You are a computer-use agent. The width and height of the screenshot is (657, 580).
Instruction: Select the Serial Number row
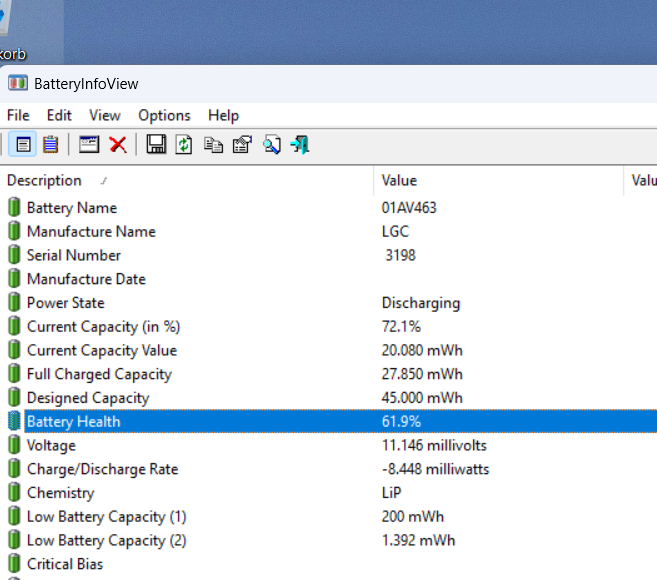(328, 255)
